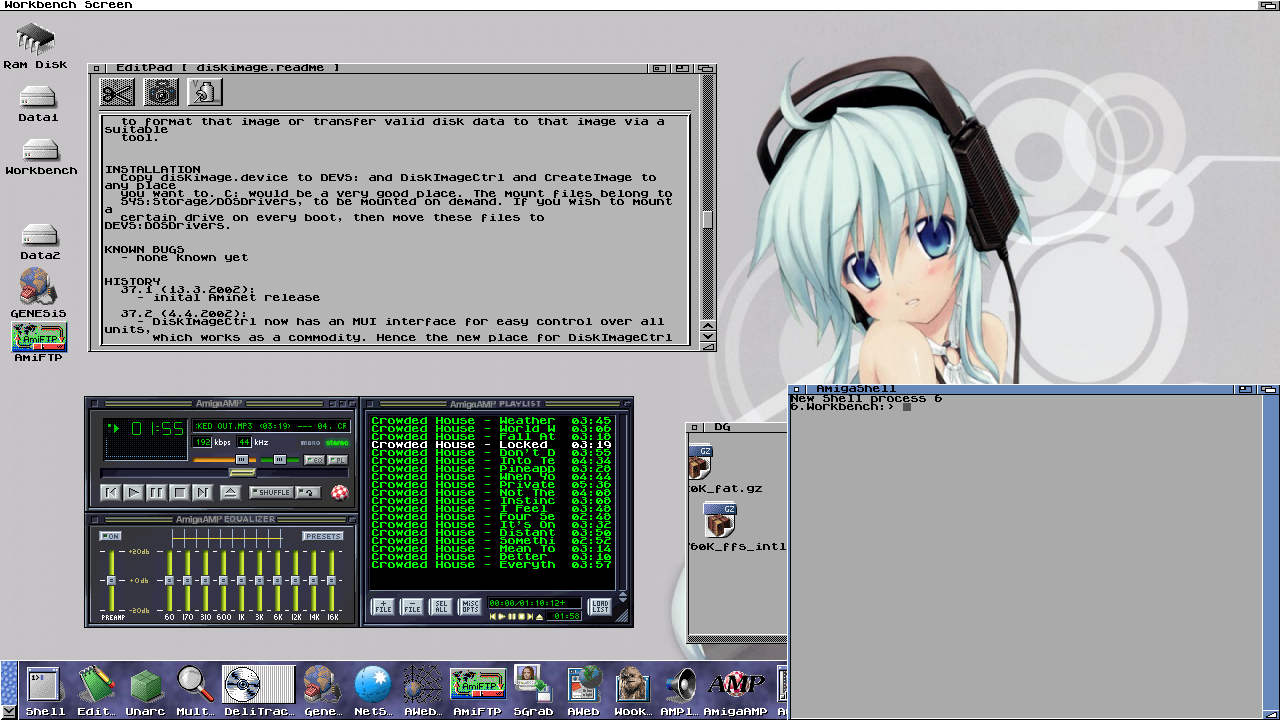Click the AmigaShell command prompt
The width and height of the screenshot is (1280, 720).
pos(849,407)
